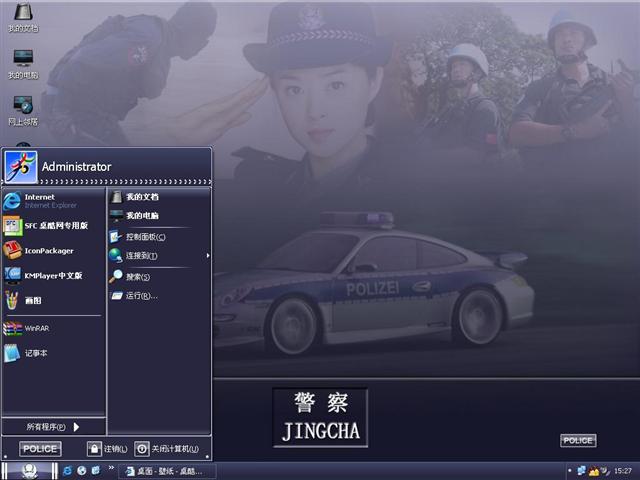
Task: Click the Administrator user avatar picture
Action: point(21,167)
